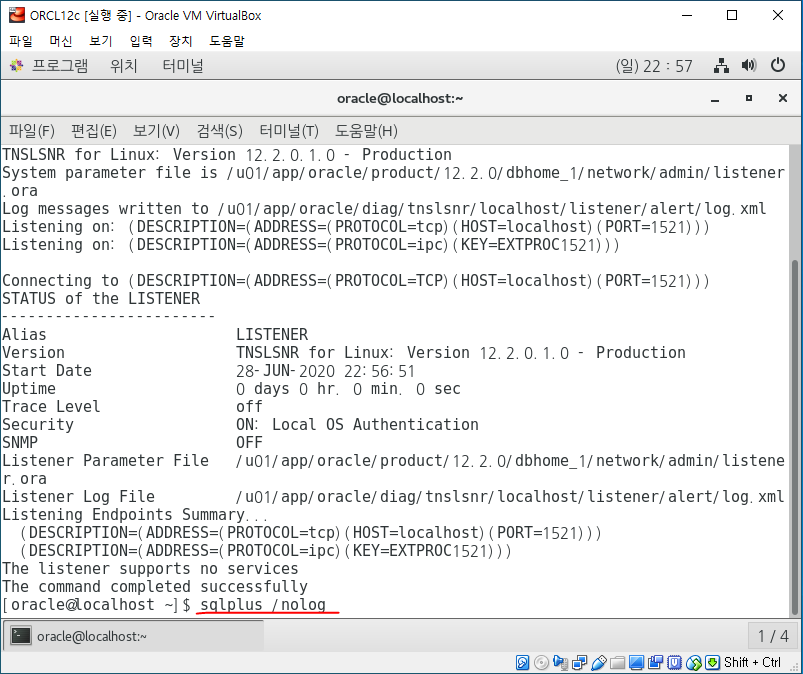Open the terminal 파일(F) menu
The image size is (803, 674).
pyautogui.click(x=31, y=131)
